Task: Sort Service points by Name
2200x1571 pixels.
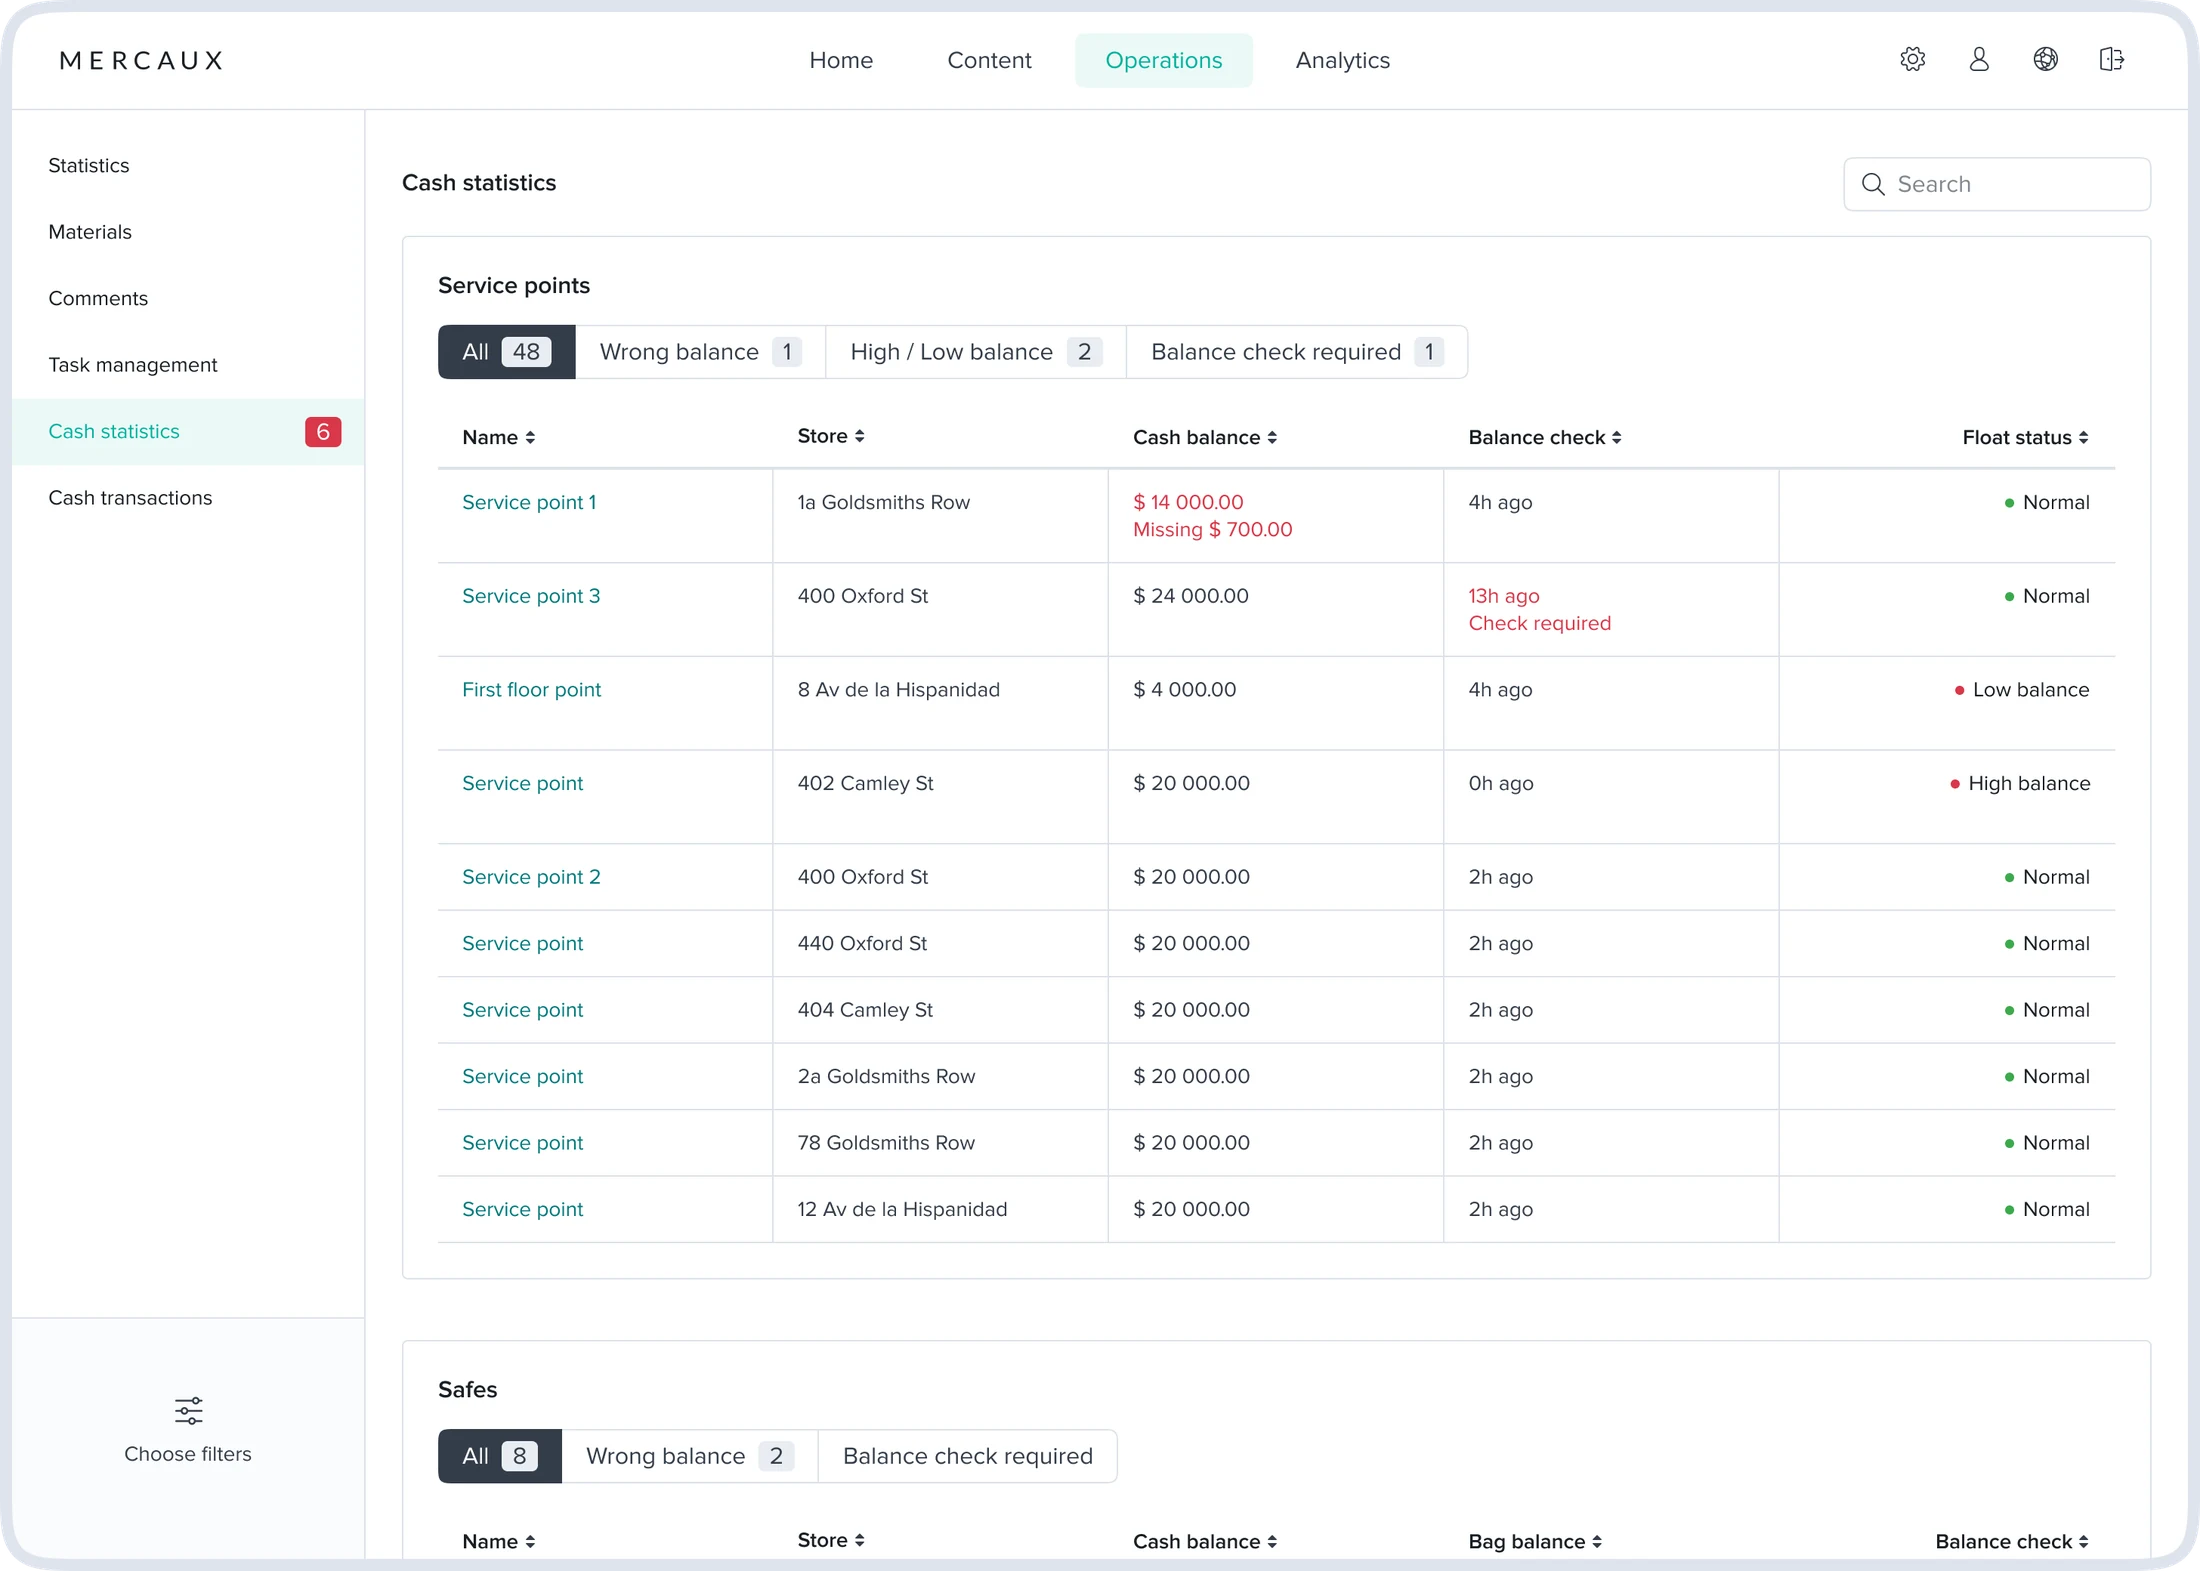Action: pyautogui.click(x=498, y=437)
